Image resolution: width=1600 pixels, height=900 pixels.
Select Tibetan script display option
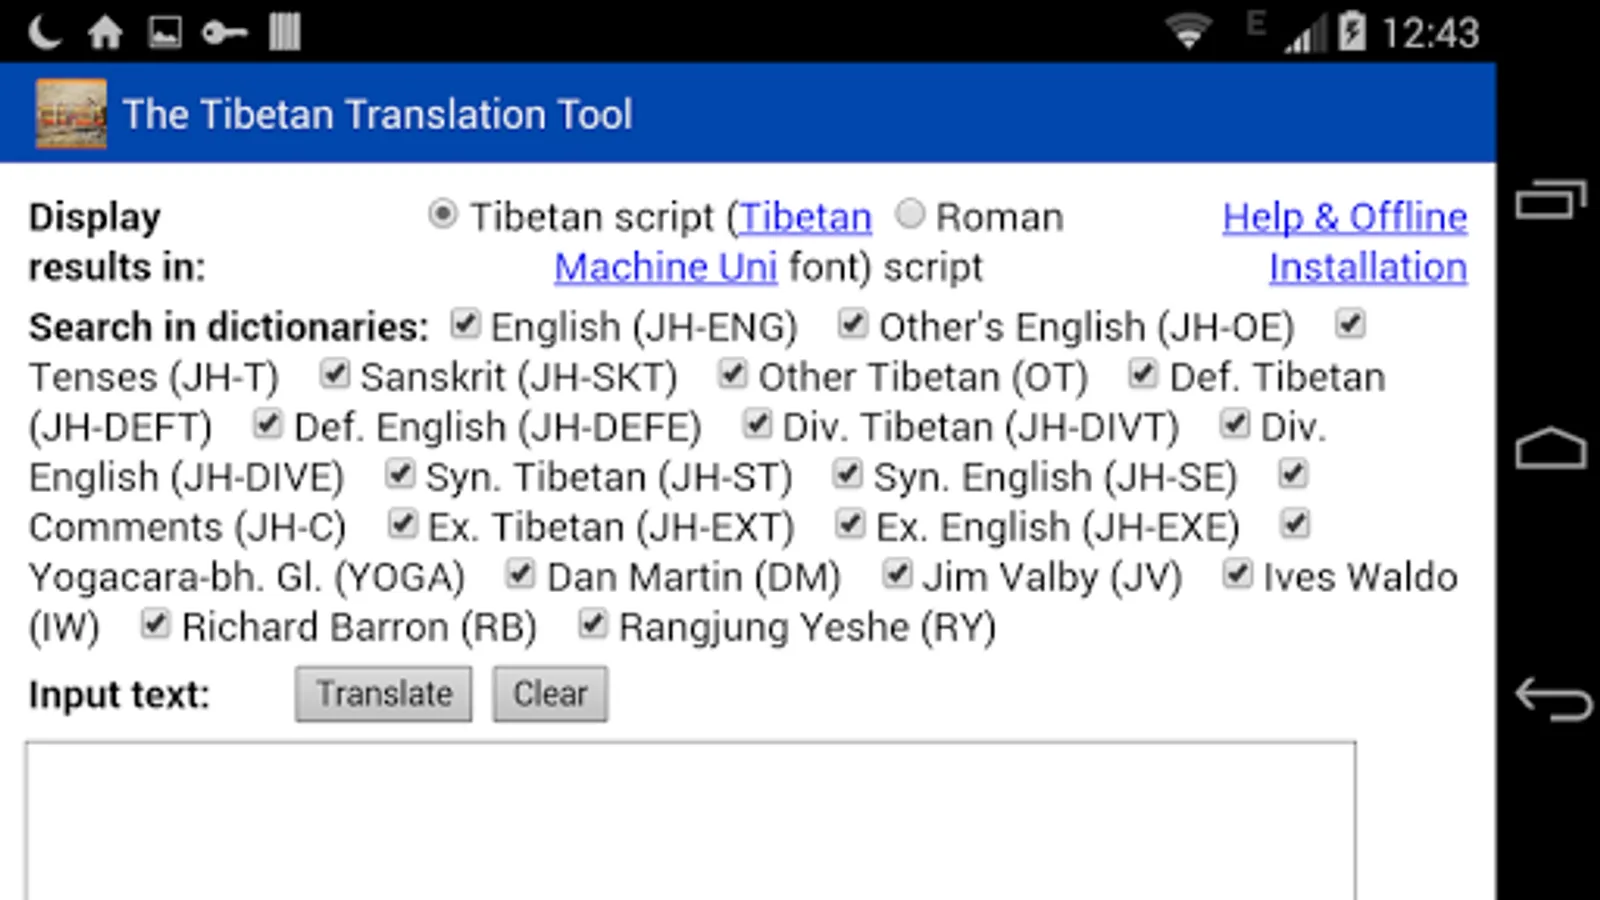[442, 215]
